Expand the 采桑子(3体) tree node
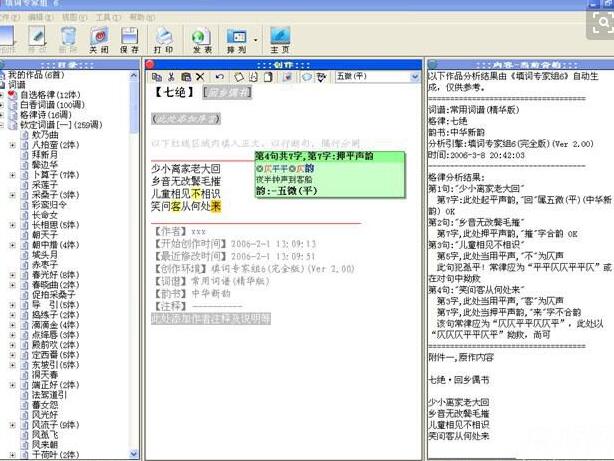Viewport: 614px width, 461px height. coord(13,195)
